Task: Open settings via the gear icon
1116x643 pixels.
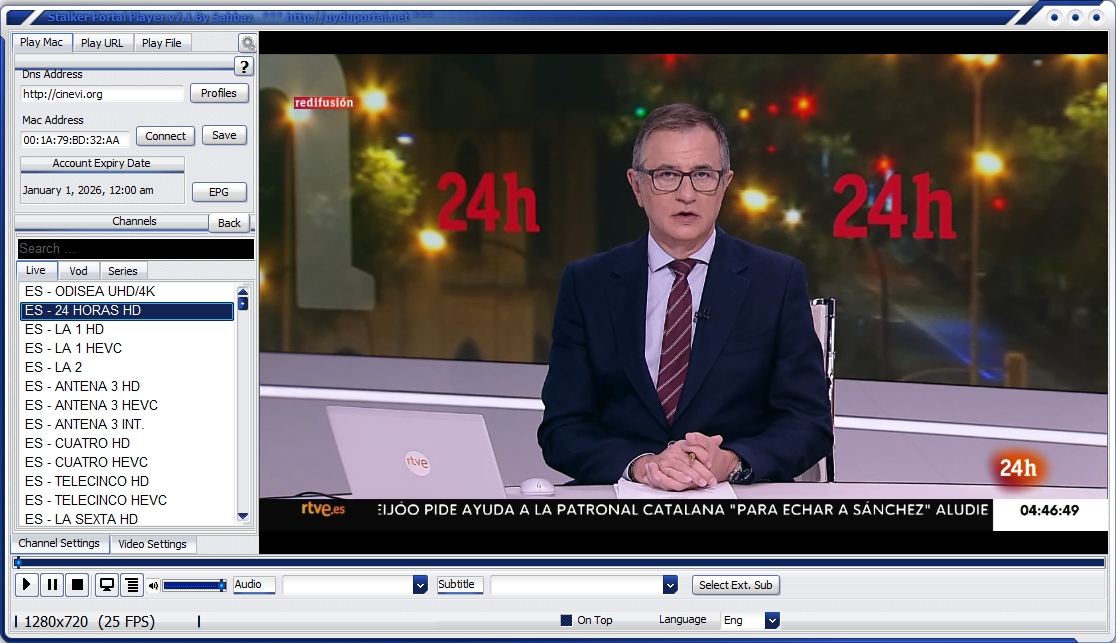Action: (247, 43)
